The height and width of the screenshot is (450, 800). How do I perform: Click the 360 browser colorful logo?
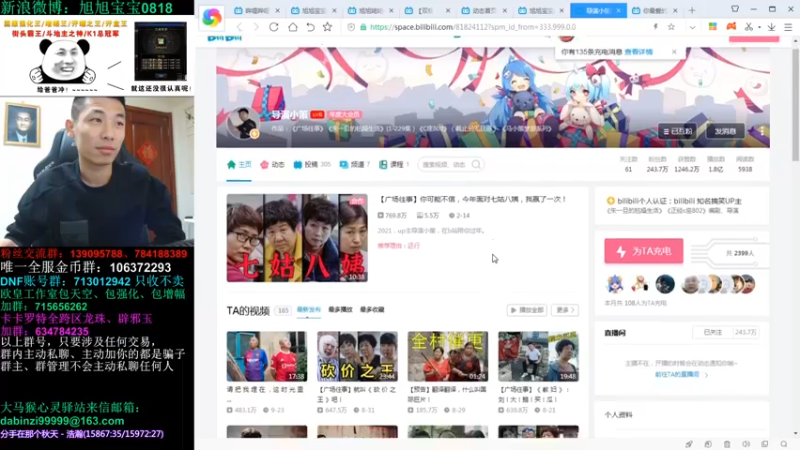click(212, 17)
